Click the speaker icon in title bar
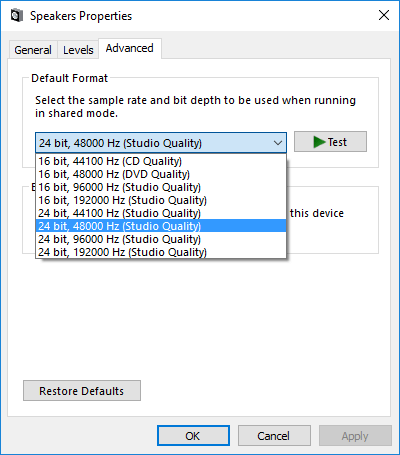This screenshot has height=455, width=400. pos(16,16)
